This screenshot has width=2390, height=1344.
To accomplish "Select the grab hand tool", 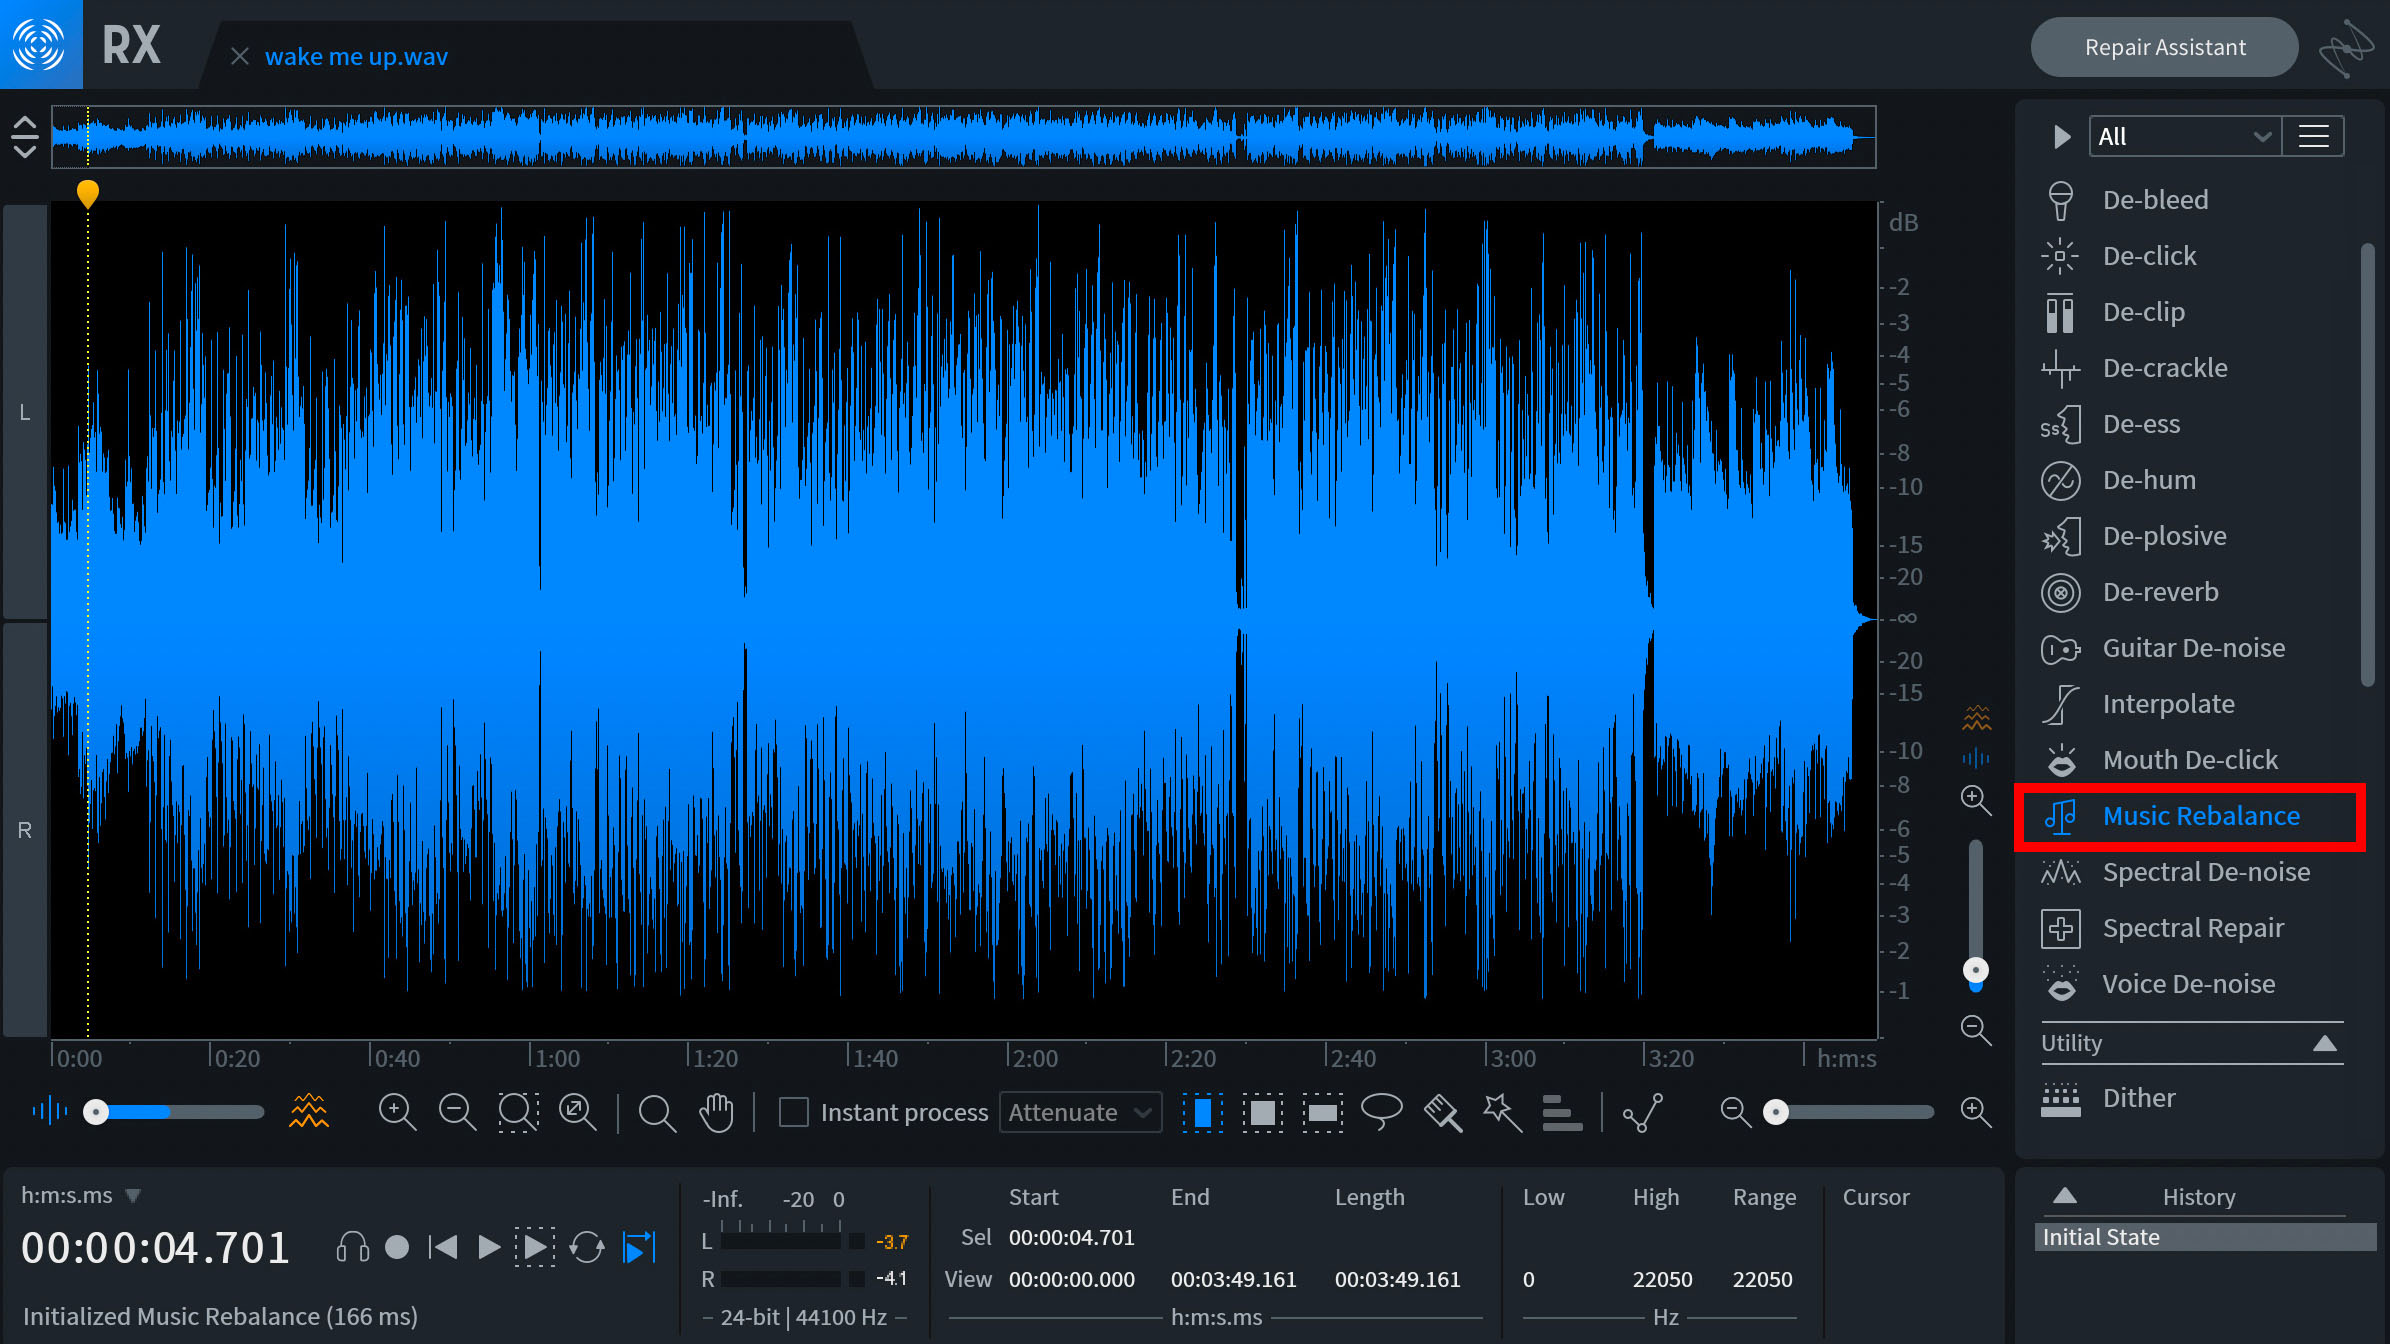I will (716, 1112).
